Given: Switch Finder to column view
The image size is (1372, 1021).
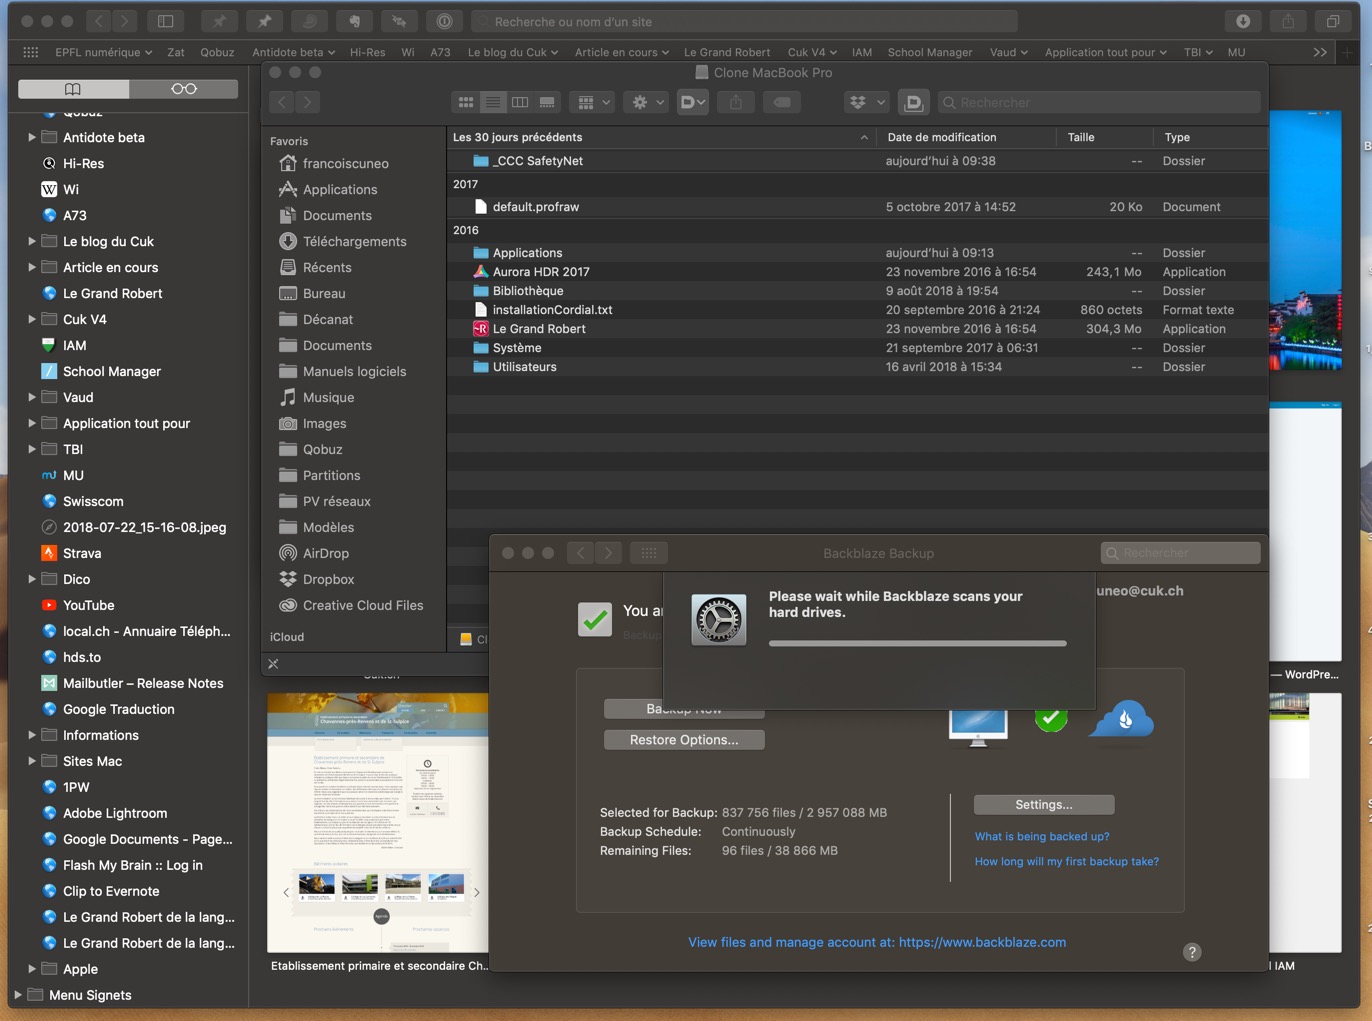Looking at the screenshot, I should pyautogui.click(x=520, y=102).
